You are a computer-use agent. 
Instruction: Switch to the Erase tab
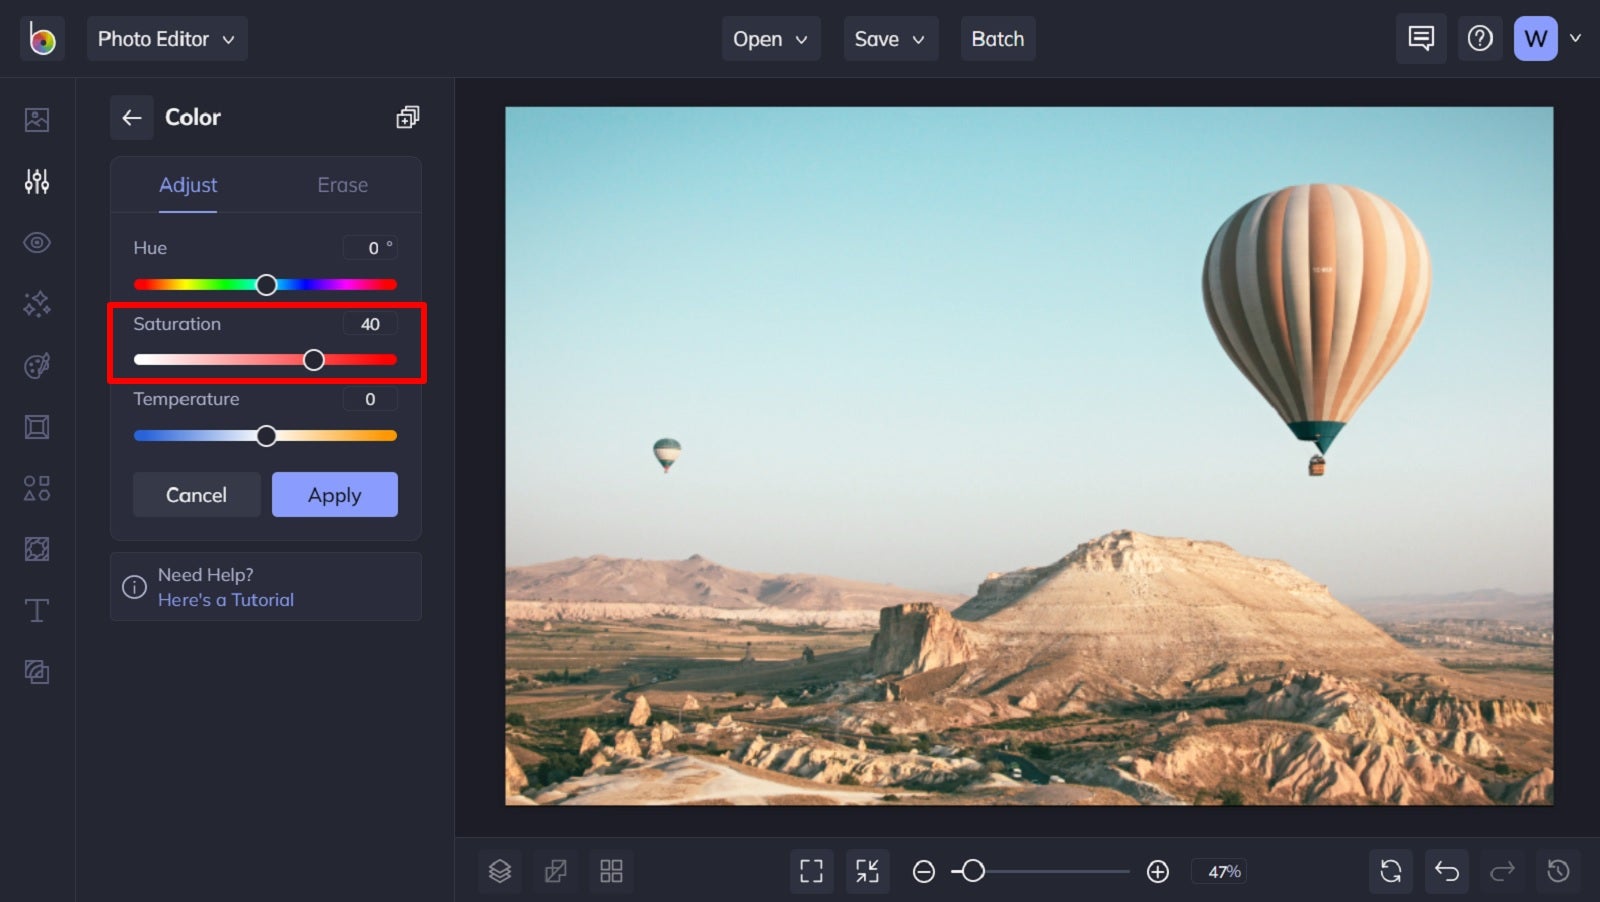click(343, 185)
